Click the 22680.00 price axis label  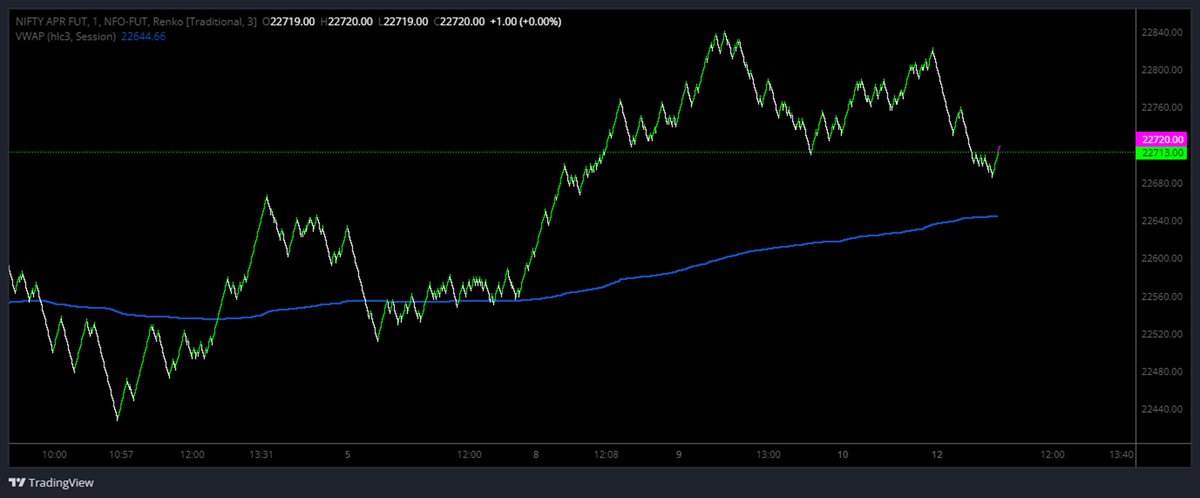pyautogui.click(x=1162, y=183)
